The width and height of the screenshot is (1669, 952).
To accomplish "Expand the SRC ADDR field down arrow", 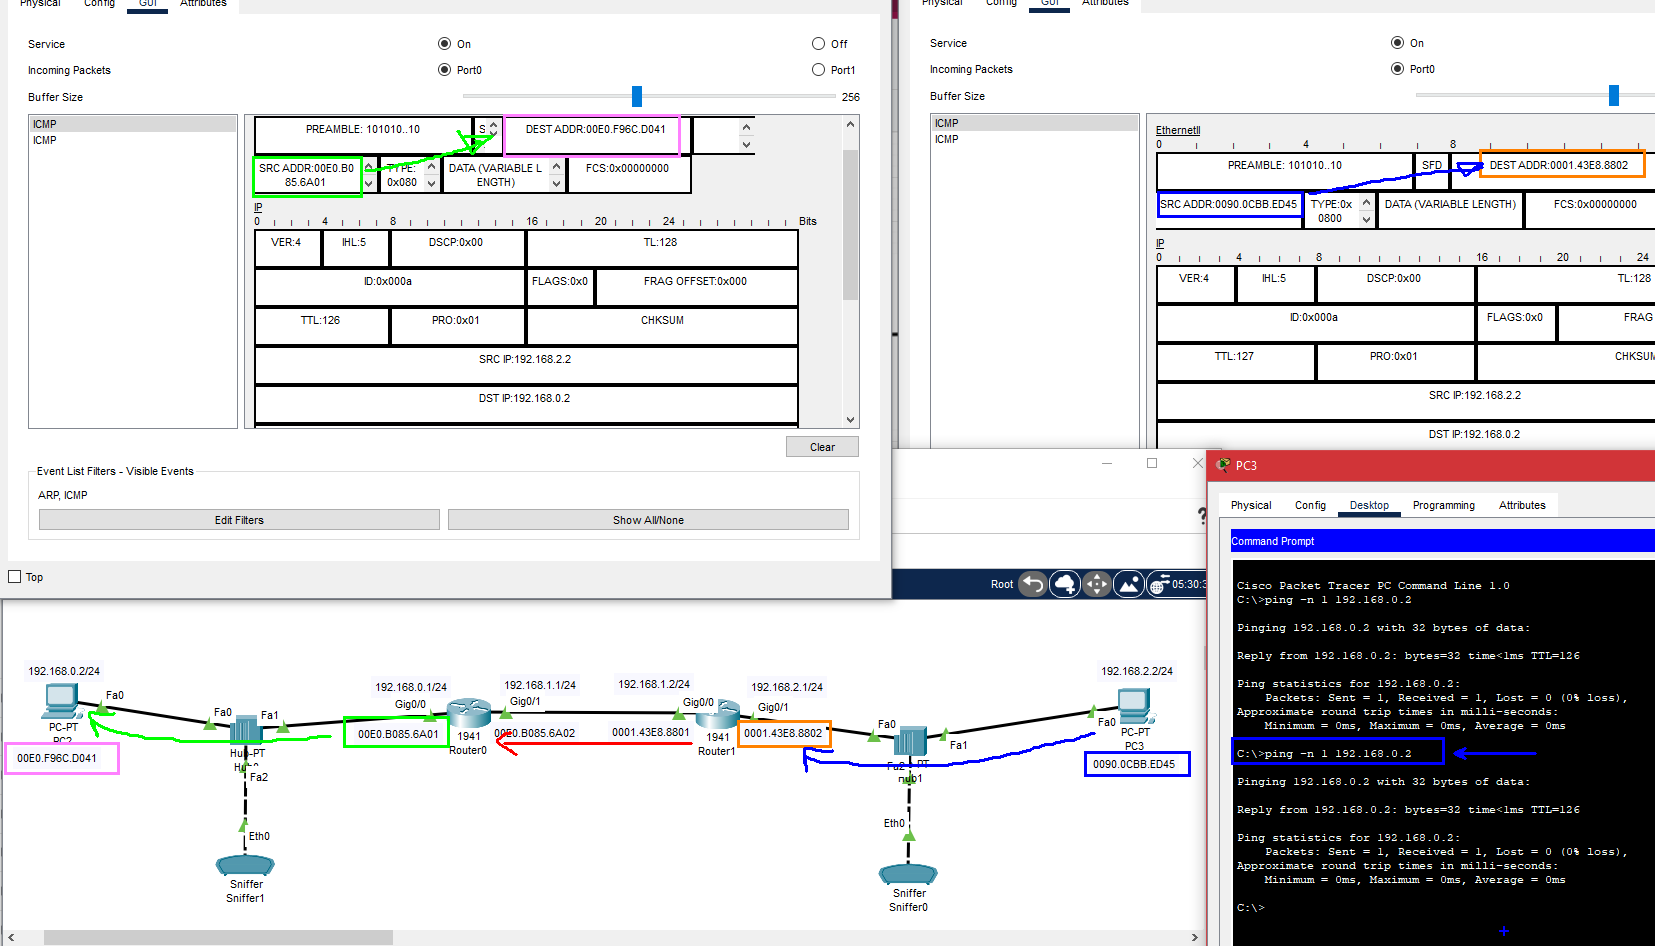I will [369, 183].
